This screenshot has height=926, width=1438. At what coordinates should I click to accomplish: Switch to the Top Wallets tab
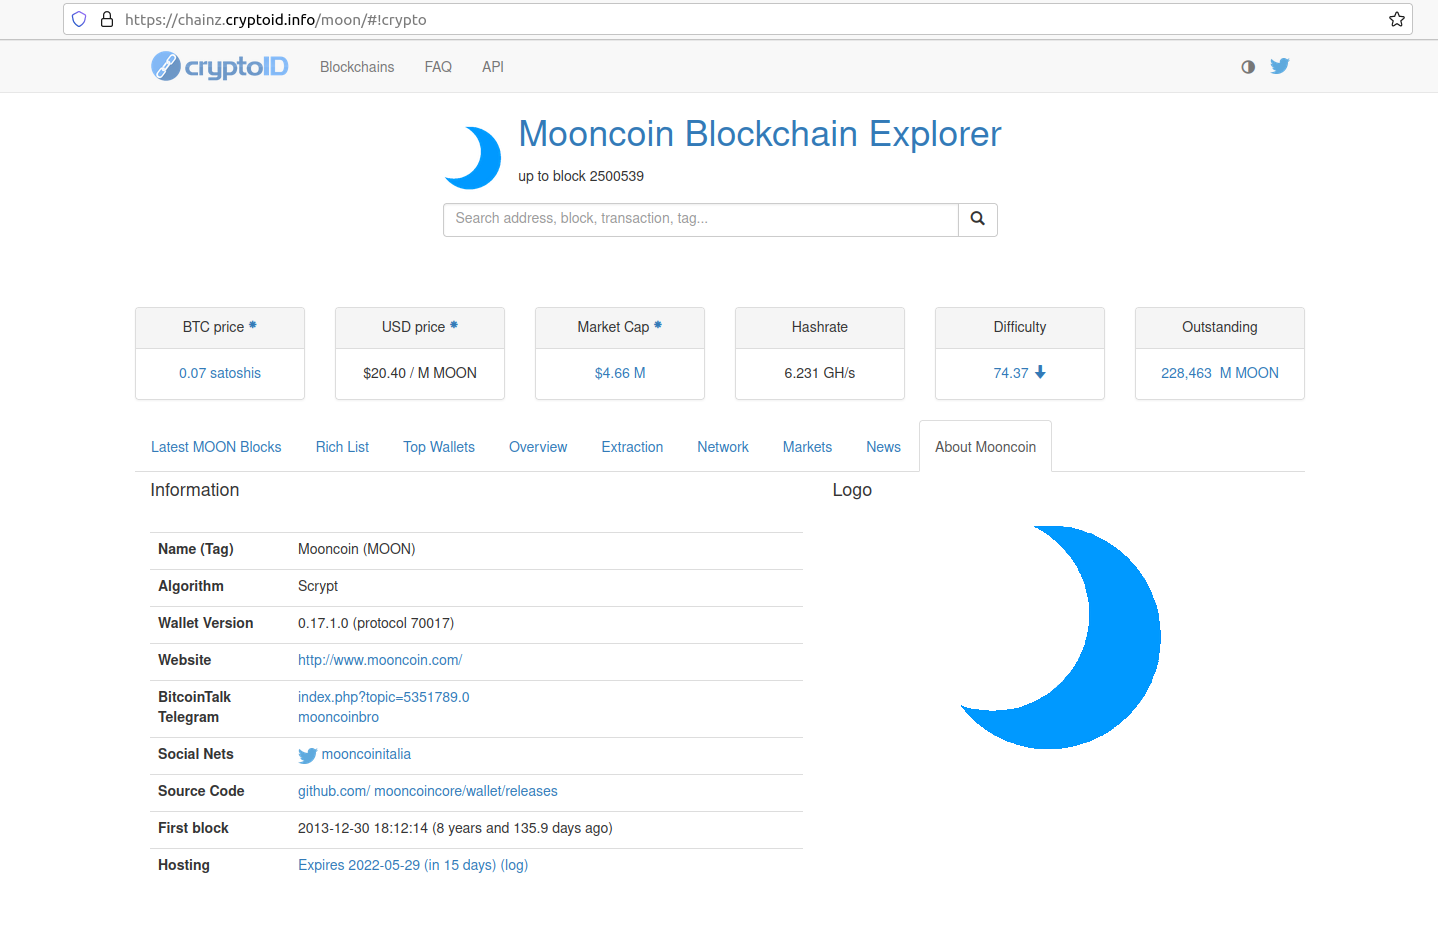[439, 447]
